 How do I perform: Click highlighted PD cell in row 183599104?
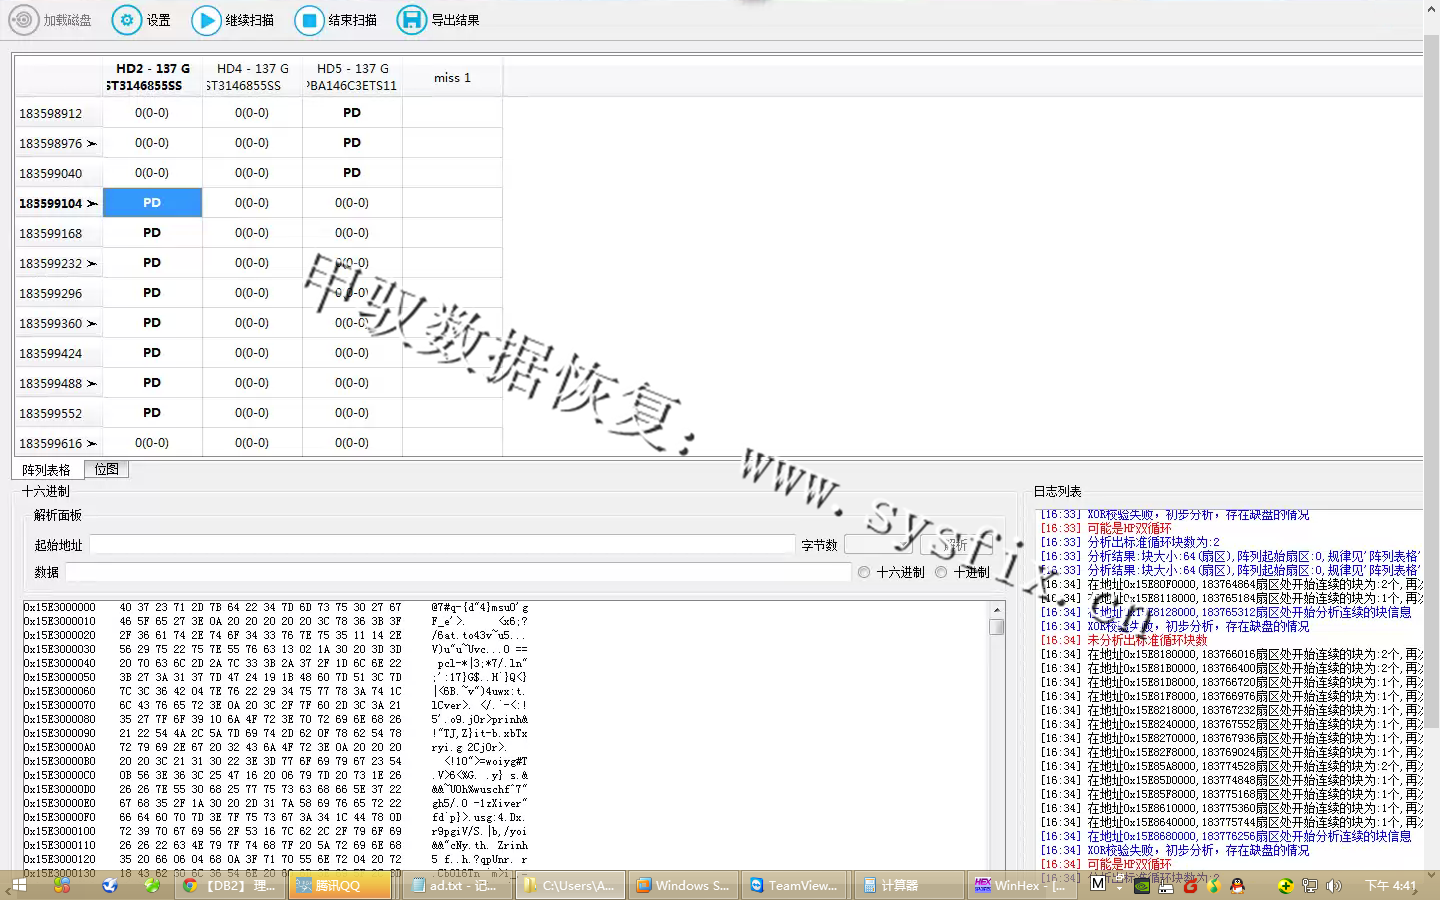pos(152,202)
